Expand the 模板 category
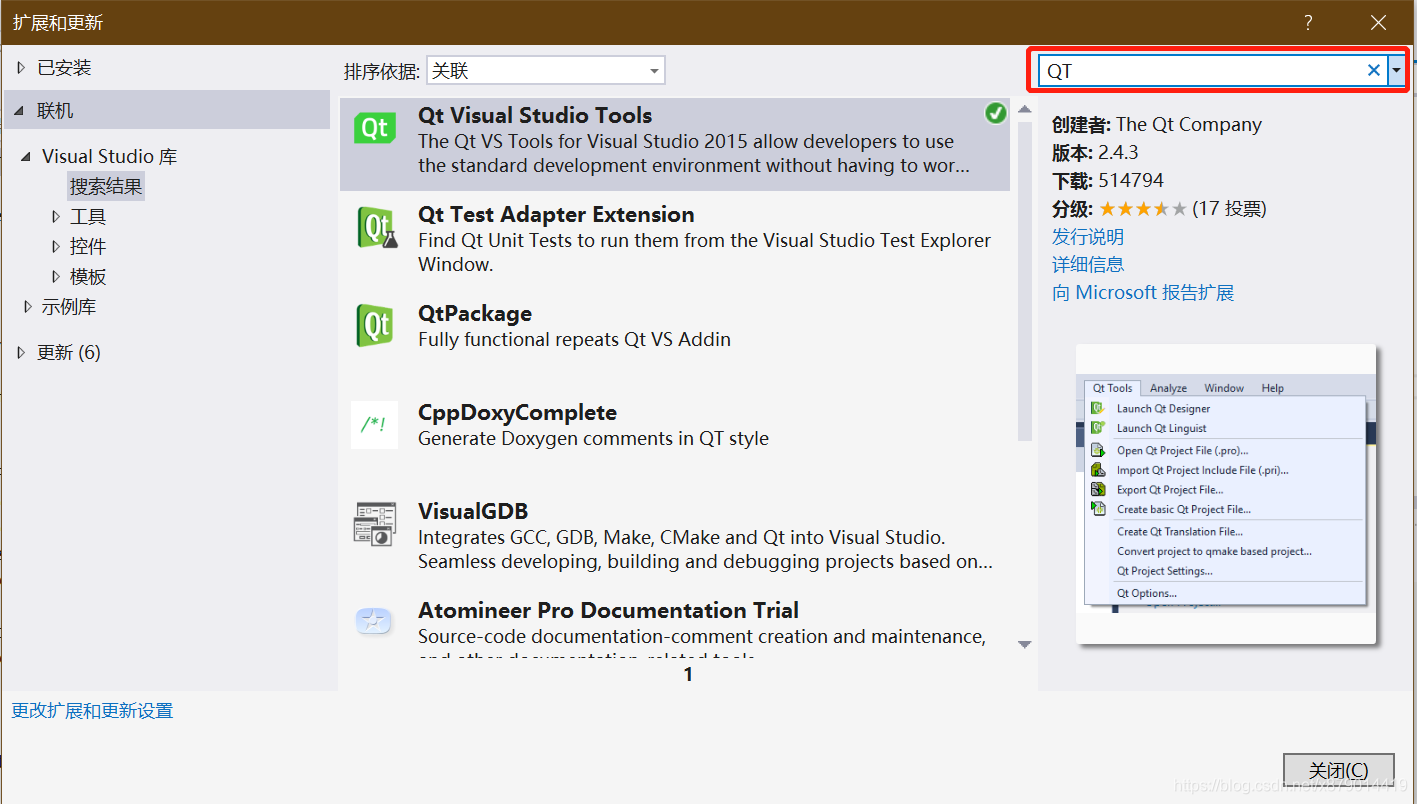 click(x=56, y=276)
